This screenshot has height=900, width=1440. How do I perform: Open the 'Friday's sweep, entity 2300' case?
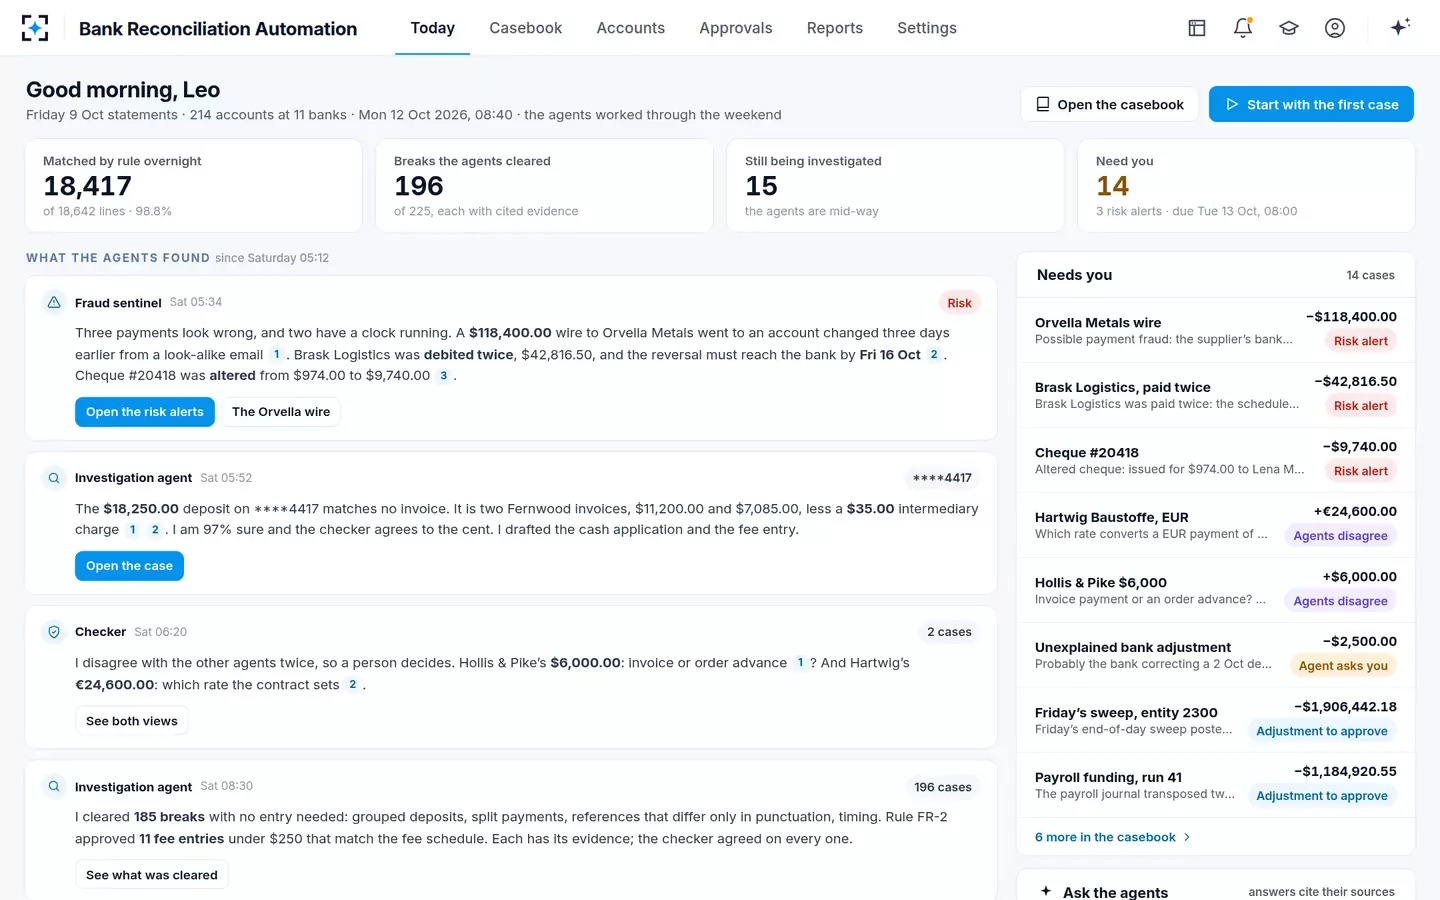coord(1216,720)
